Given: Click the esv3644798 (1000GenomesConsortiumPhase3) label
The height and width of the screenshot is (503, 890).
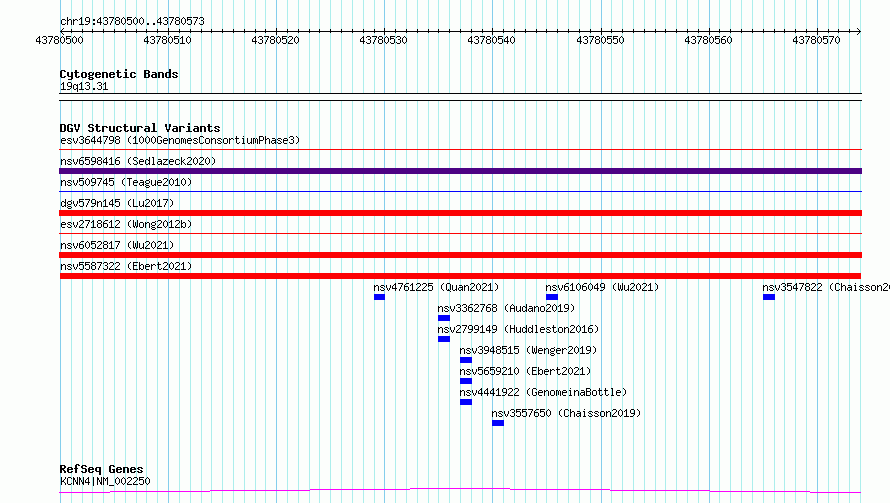Looking at the screenshot, I should (180, 140).
